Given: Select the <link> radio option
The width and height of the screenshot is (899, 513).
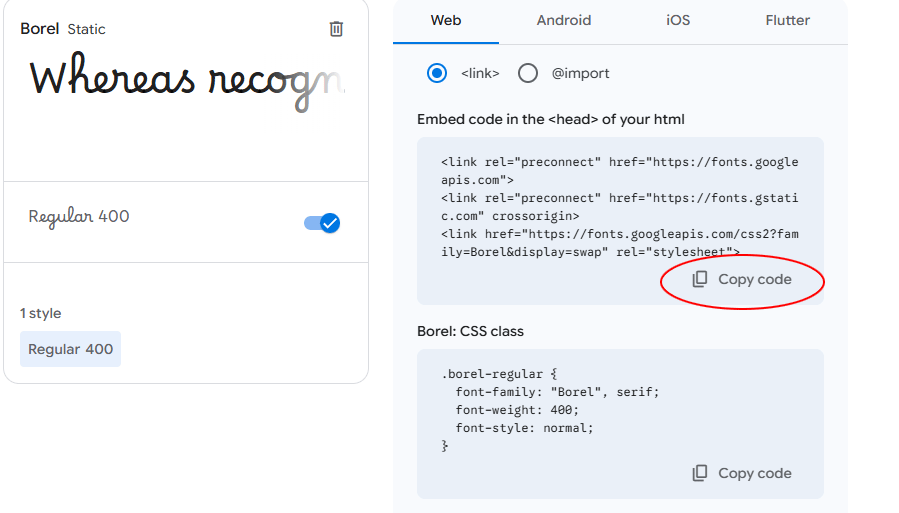Looking at the screenshot, I should (437, 73).
